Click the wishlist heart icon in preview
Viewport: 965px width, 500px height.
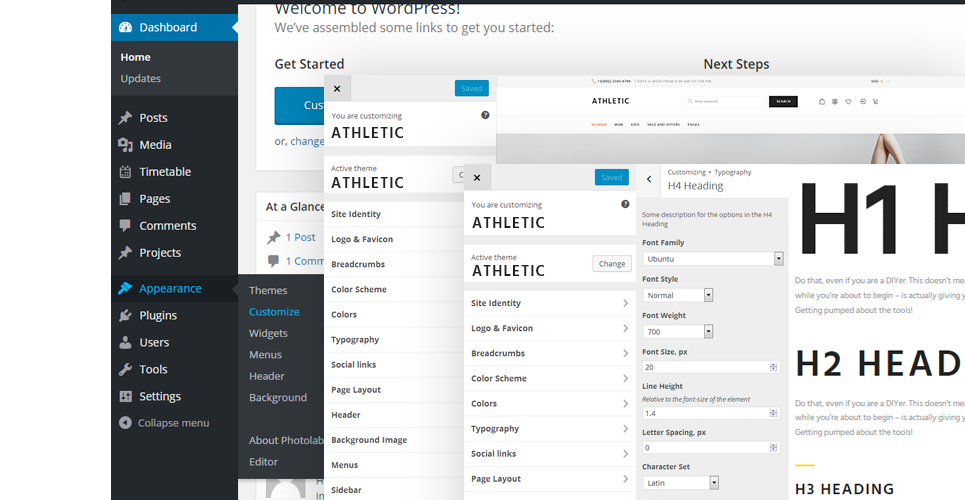tap(849, 102)
